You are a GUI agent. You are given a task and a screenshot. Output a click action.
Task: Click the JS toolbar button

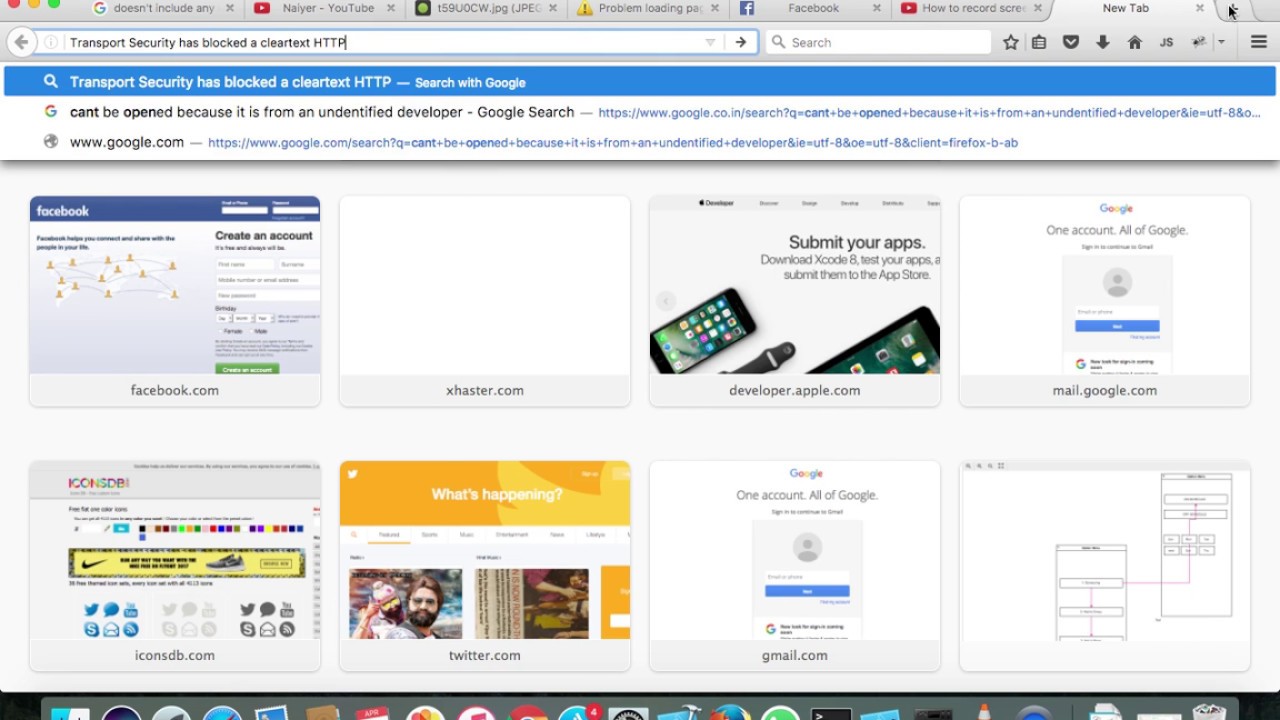click(1166, 42)
